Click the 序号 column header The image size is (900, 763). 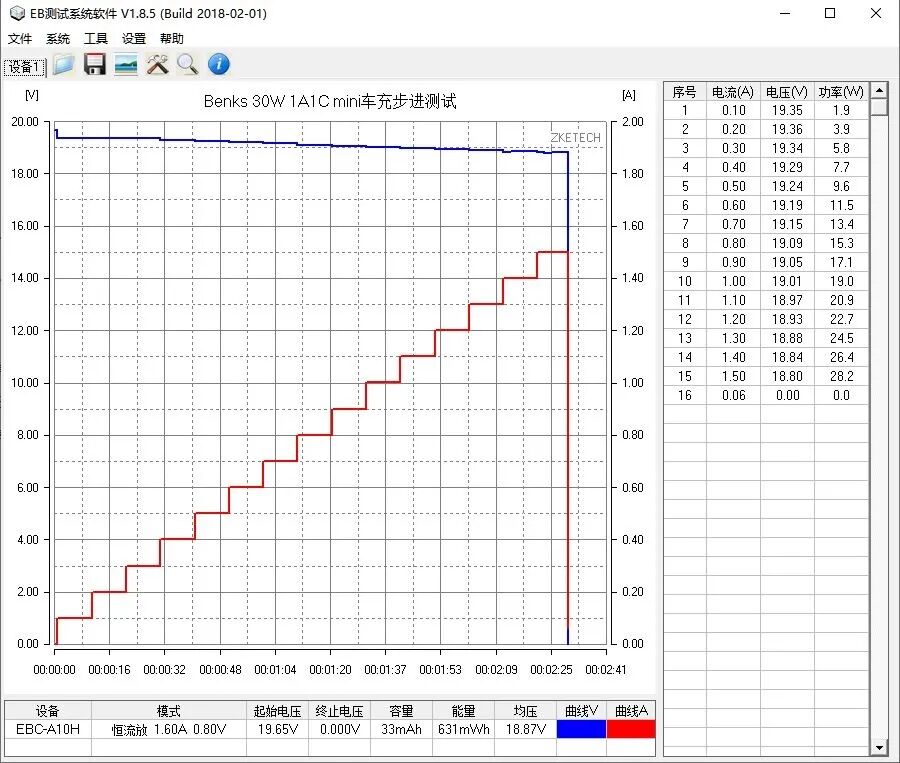[x=684, y=92]
